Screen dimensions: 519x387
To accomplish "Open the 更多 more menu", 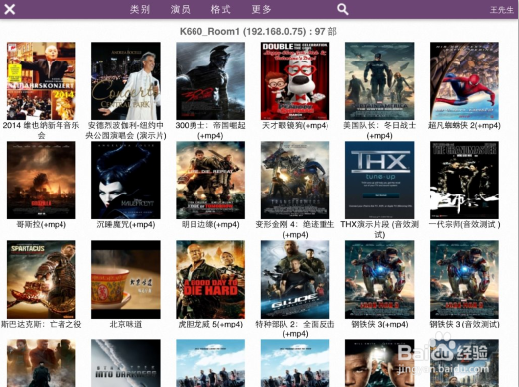I will [x=261, y=9].
